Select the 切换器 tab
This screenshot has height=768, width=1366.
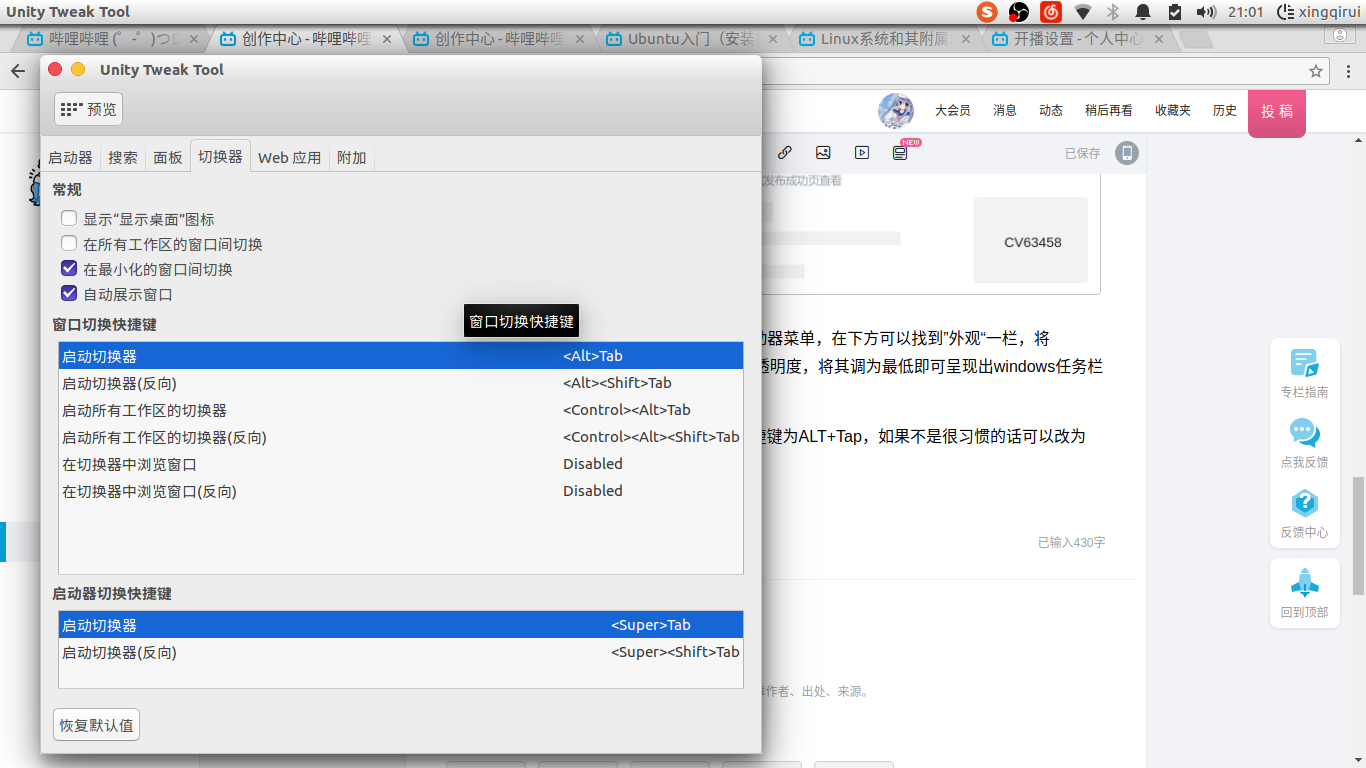(x=220, y=156)
